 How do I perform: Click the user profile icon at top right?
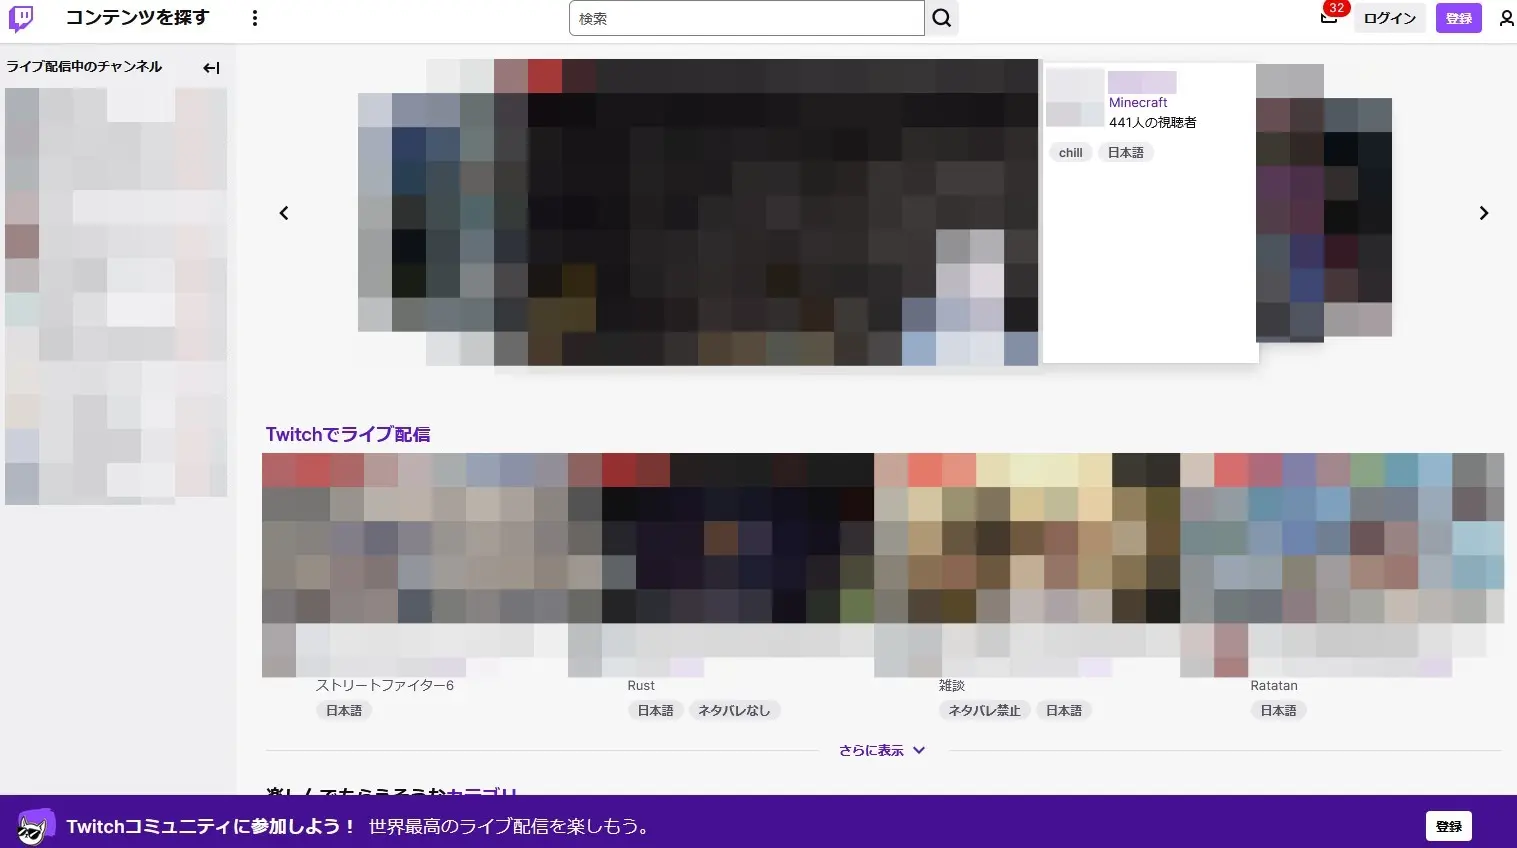(1506, 18)
